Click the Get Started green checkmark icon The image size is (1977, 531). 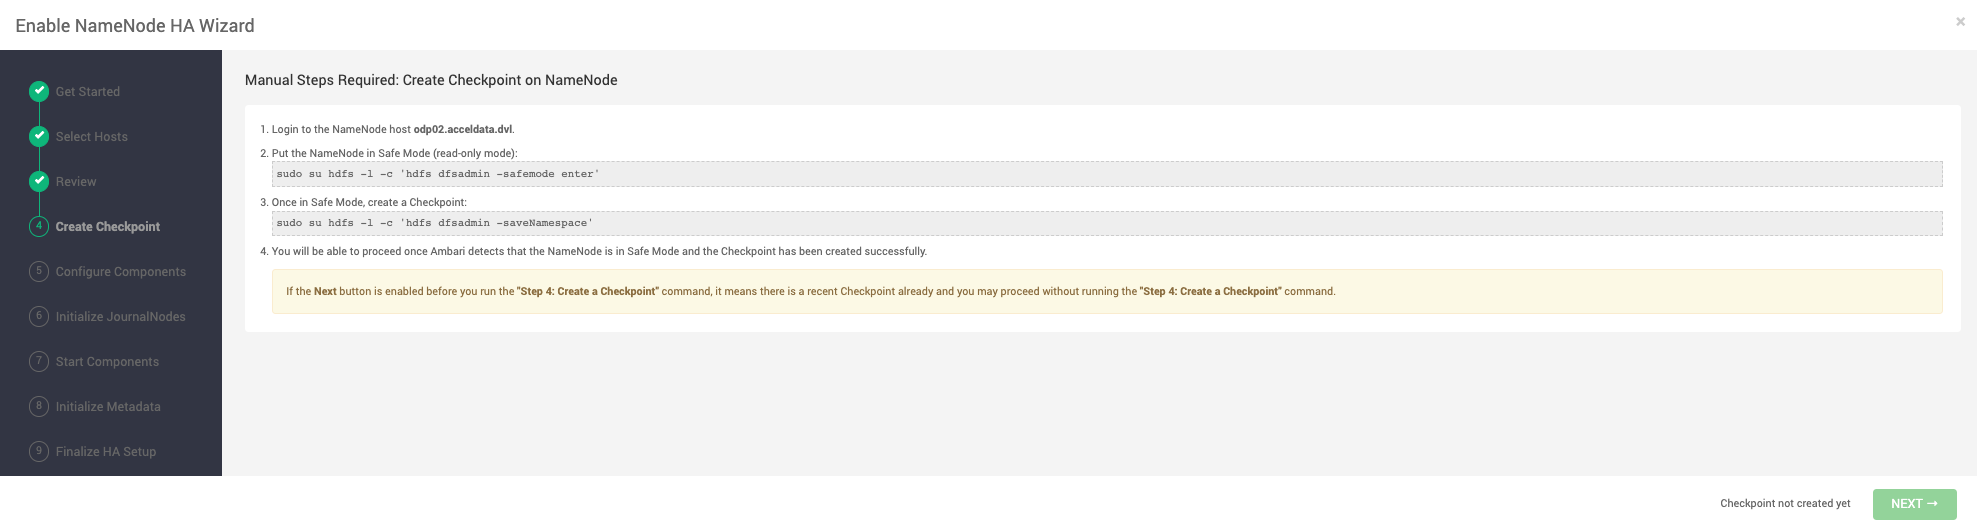[39, 91]
